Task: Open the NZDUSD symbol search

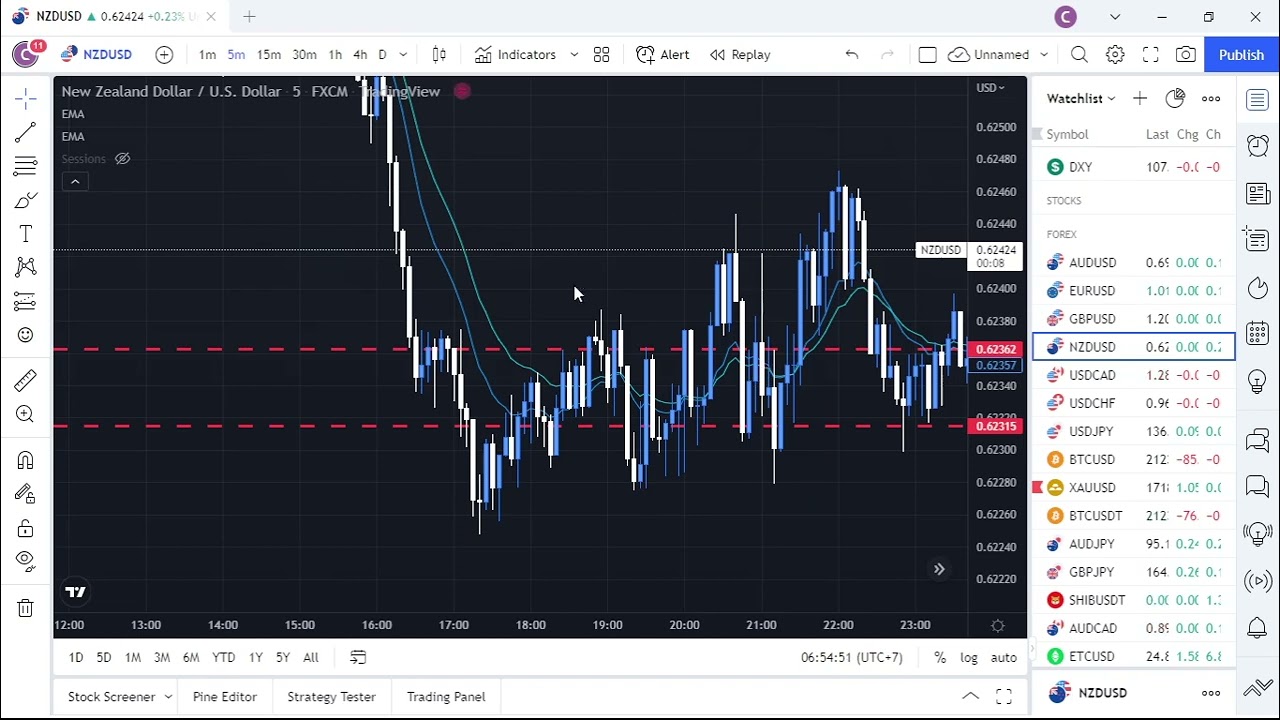Action: pos(96,55)
